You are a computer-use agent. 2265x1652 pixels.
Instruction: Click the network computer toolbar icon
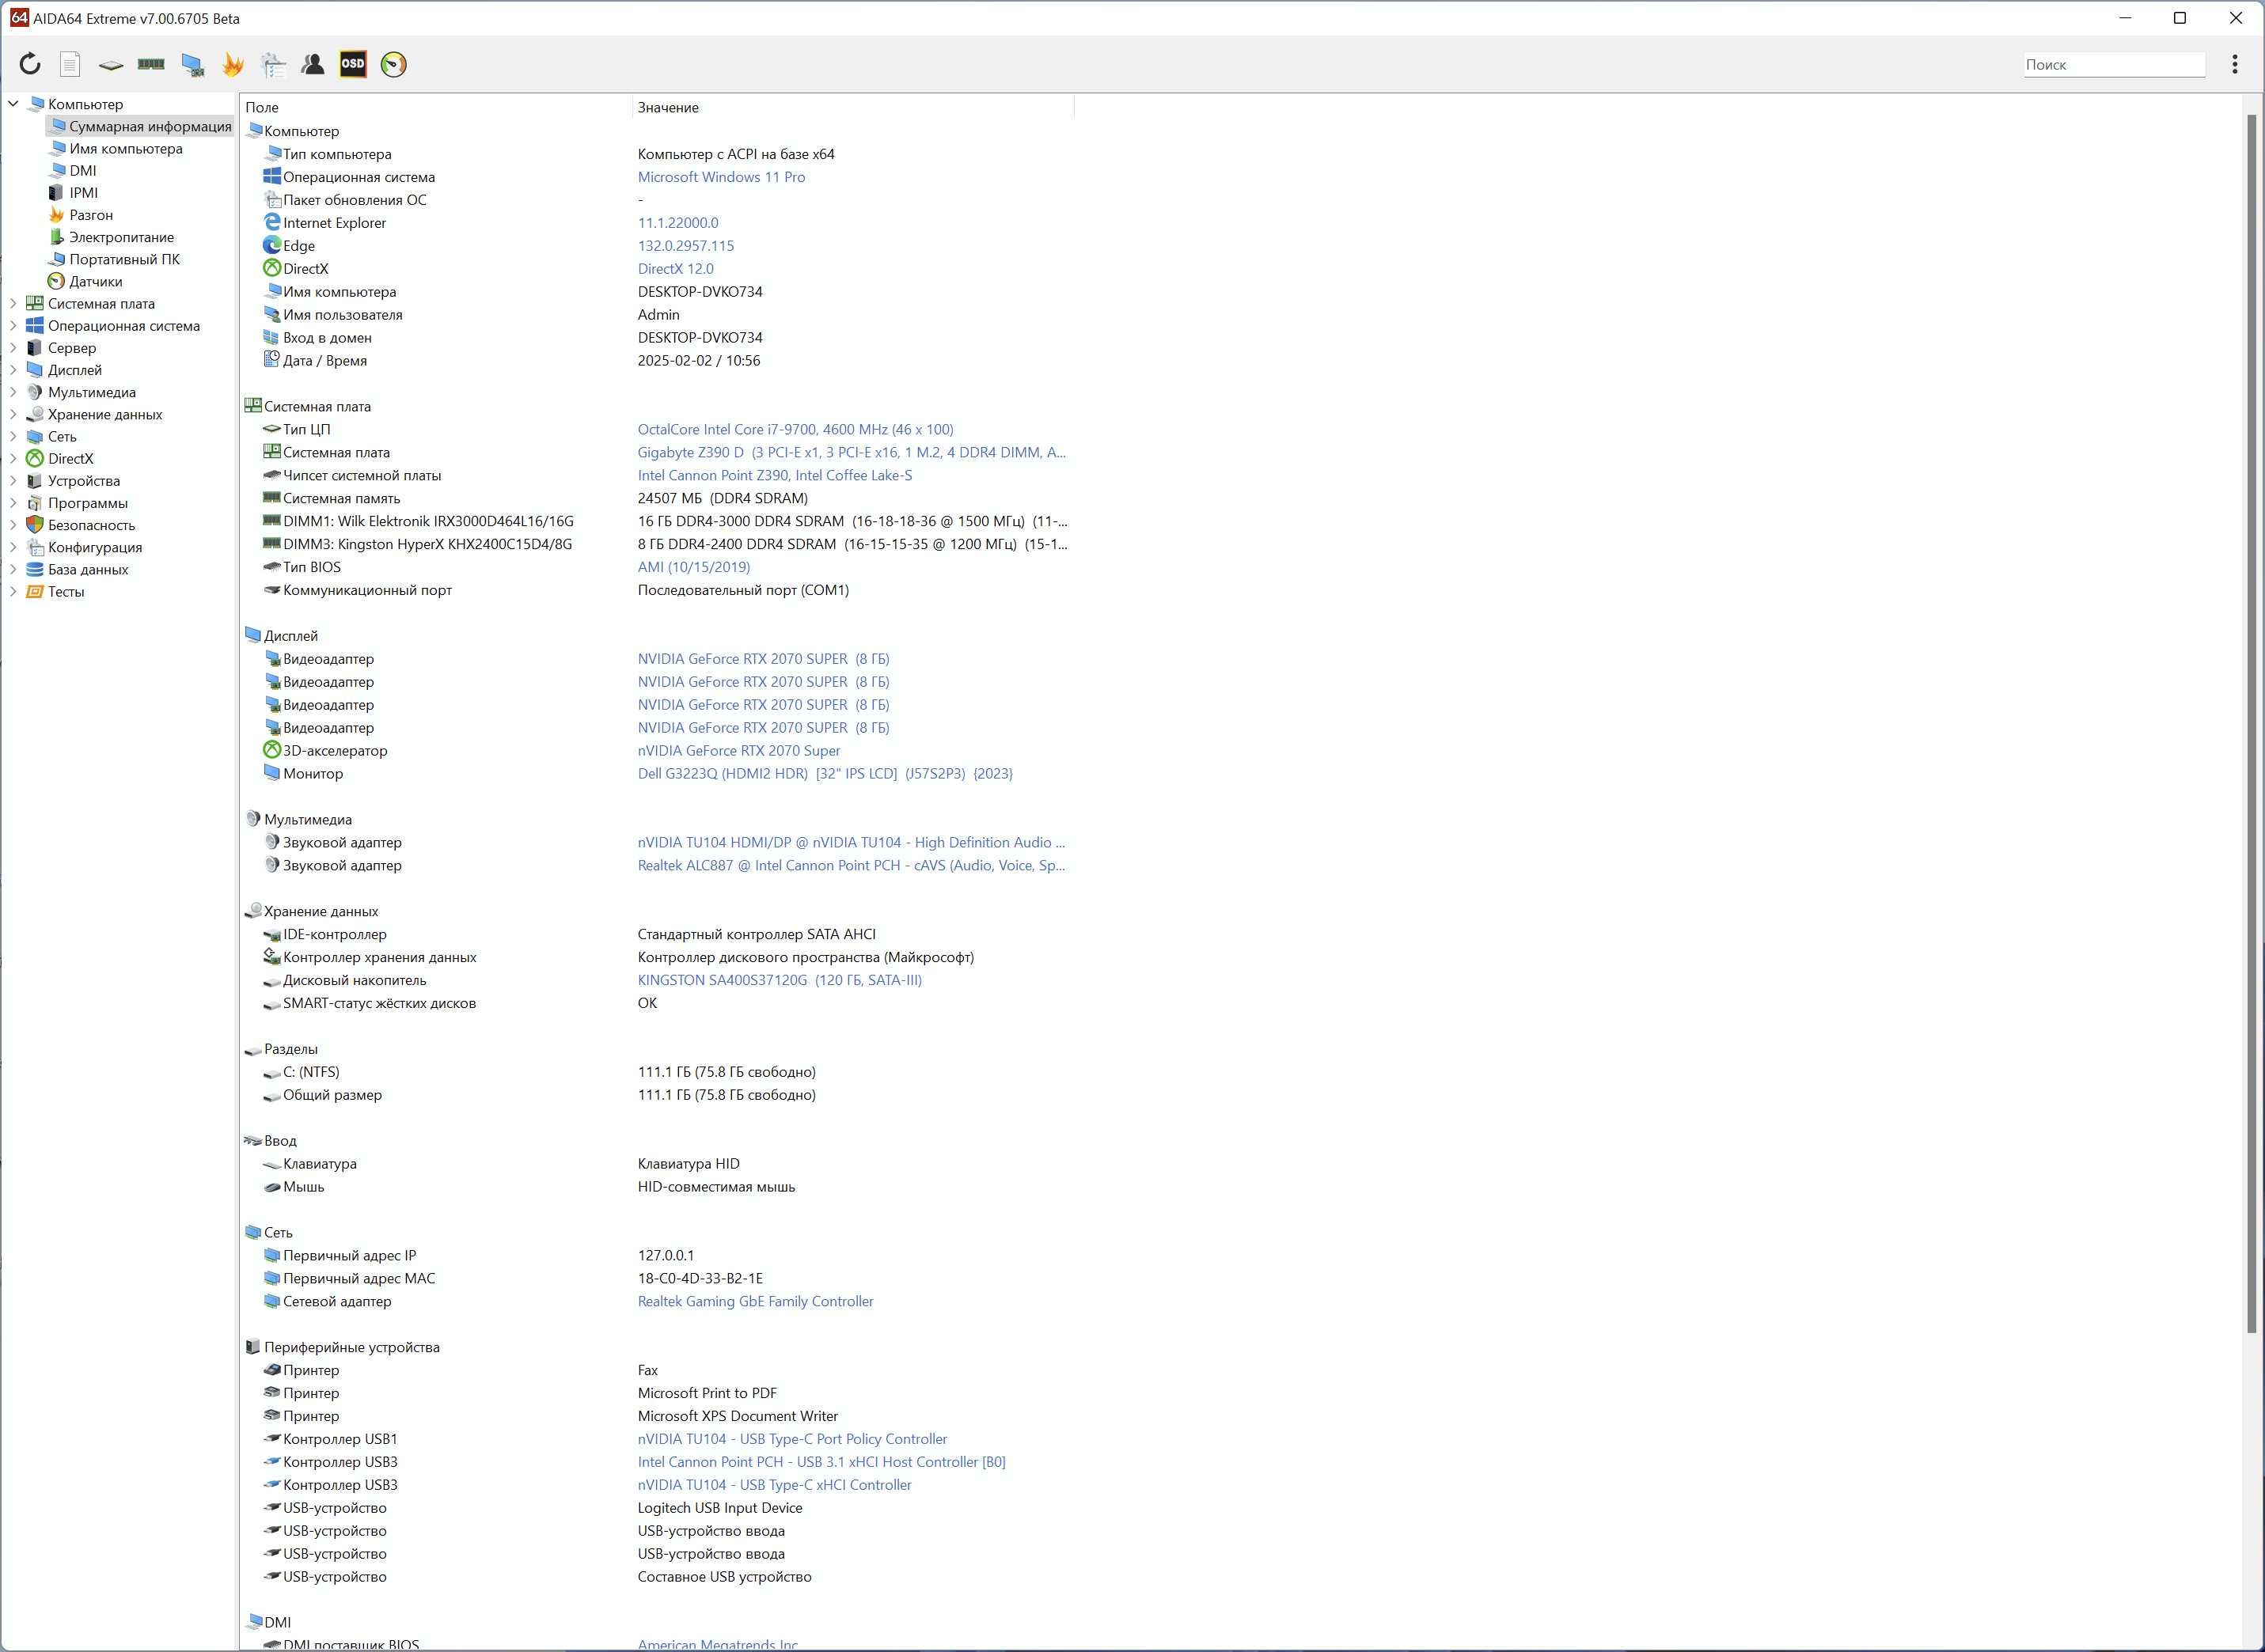pos(192,65)
